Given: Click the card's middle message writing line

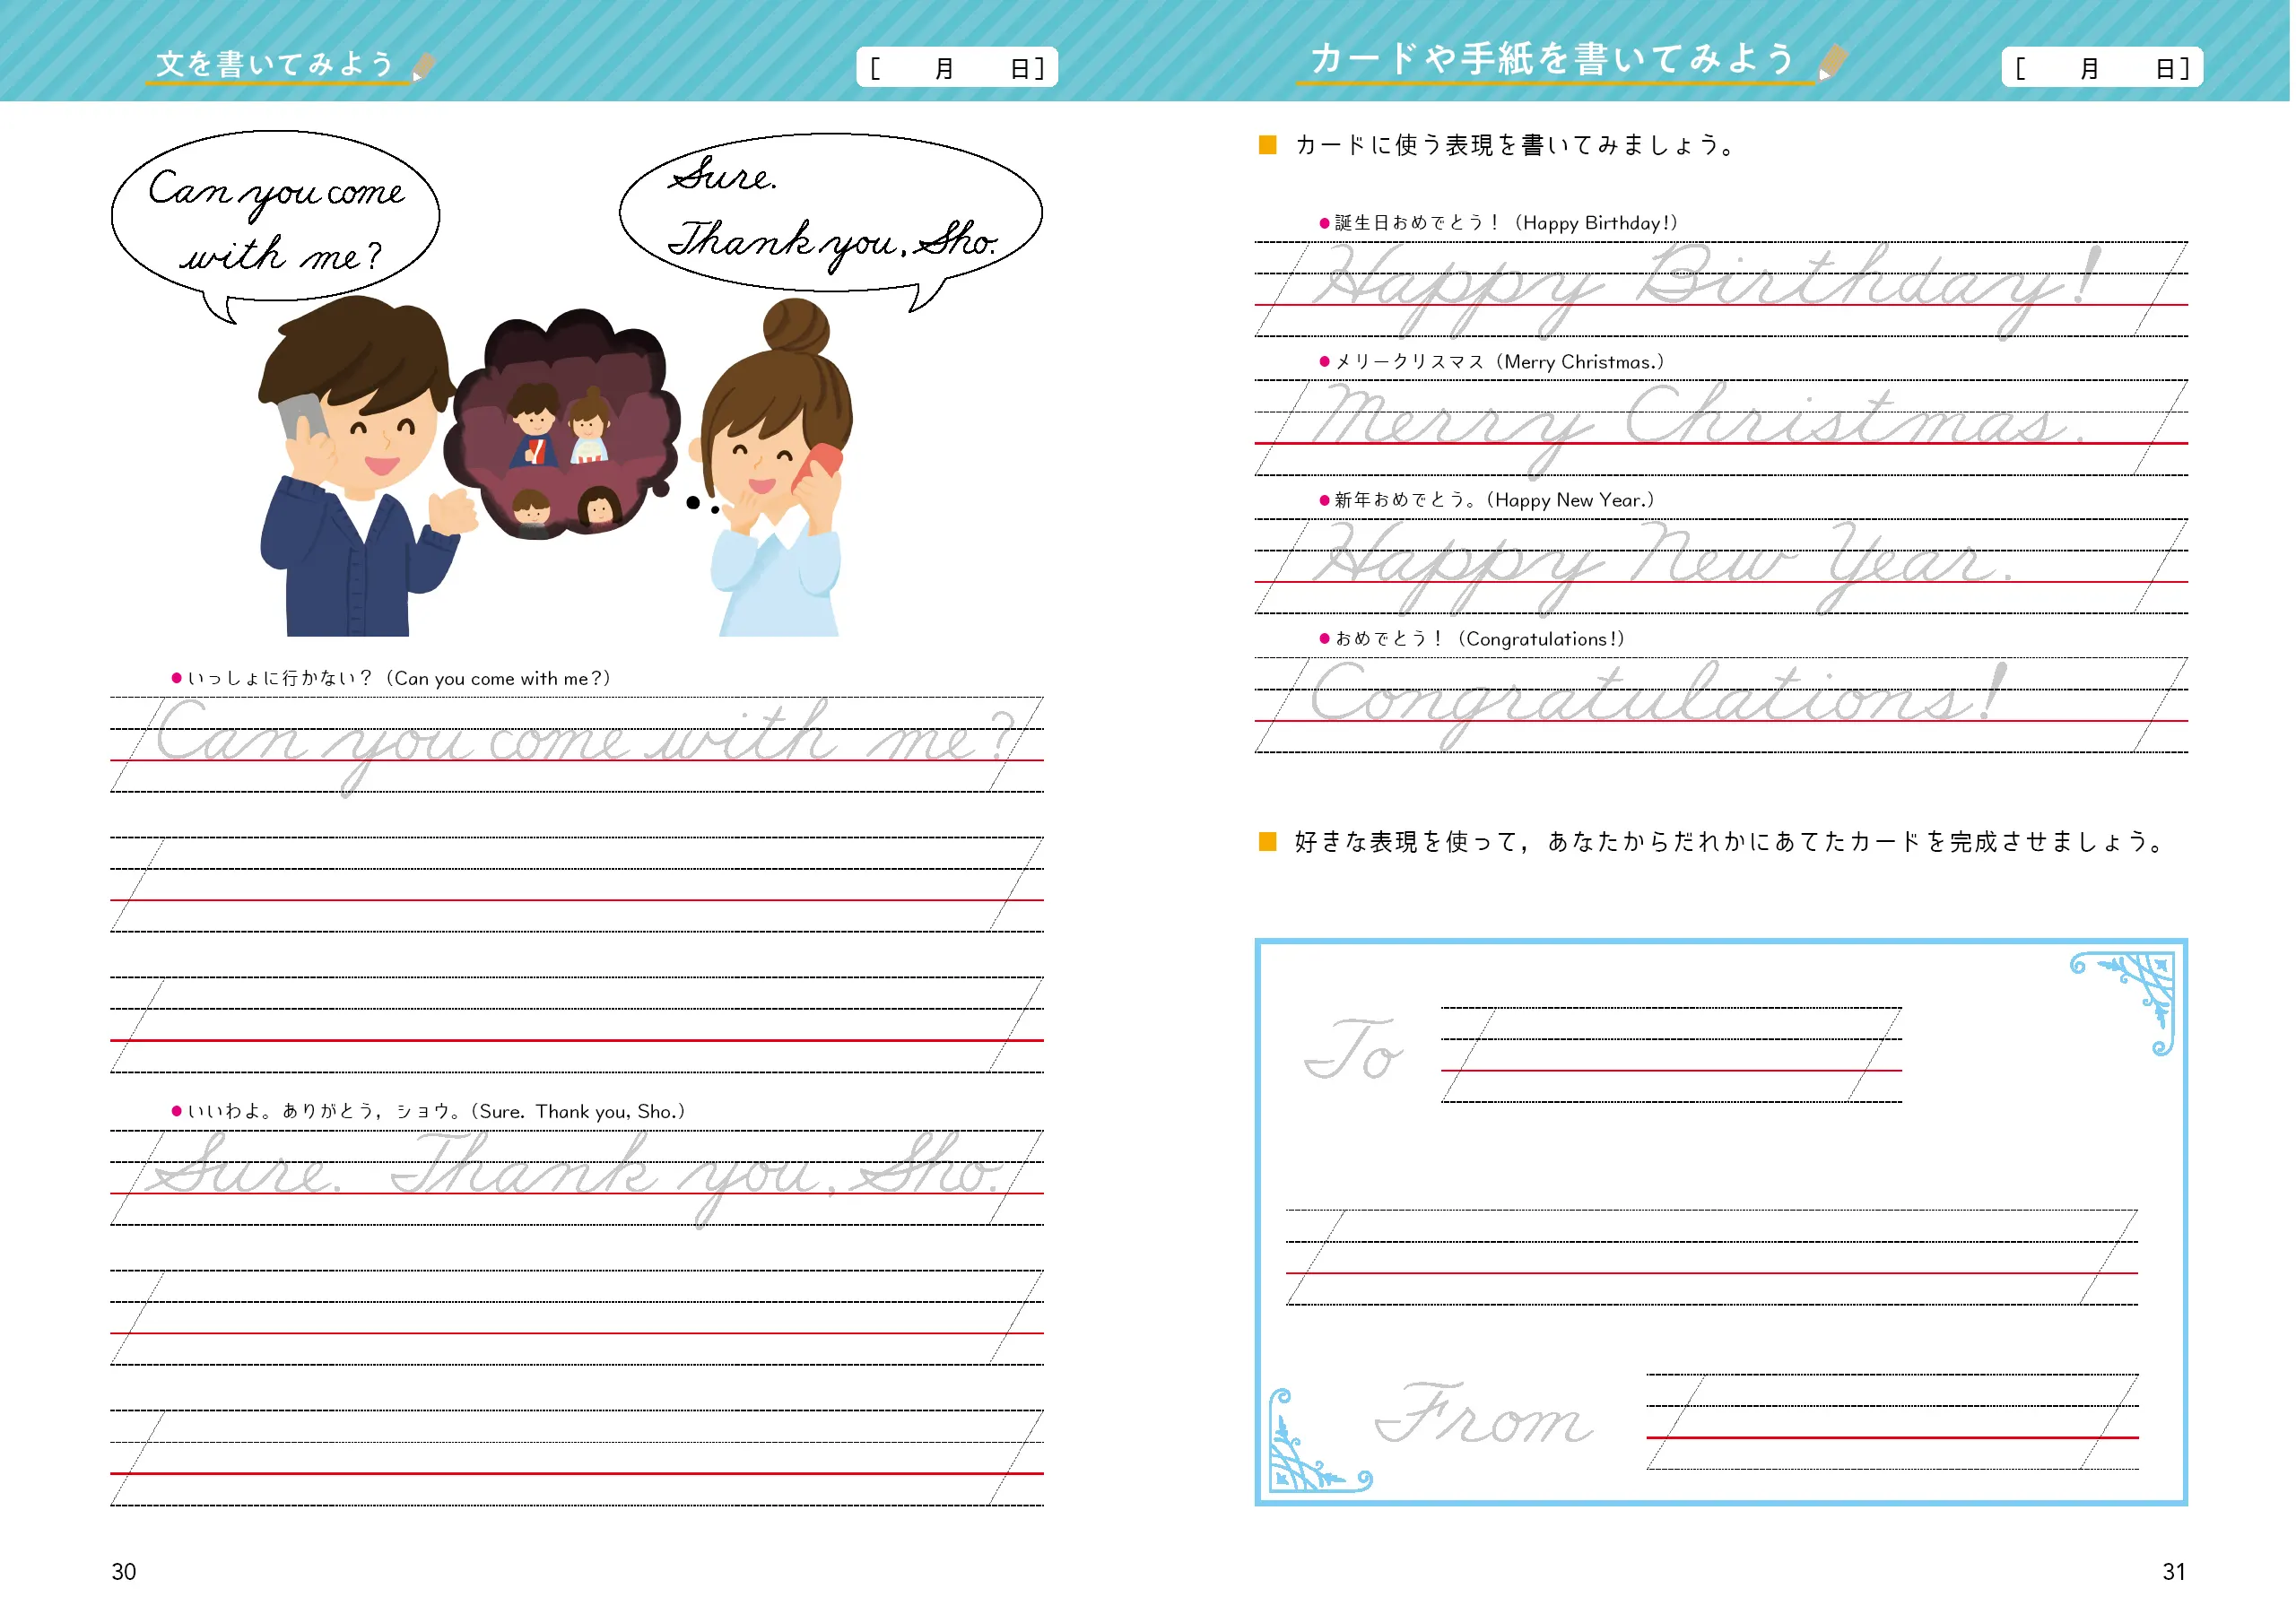Looking at the screenshot, I should 1712,1258.
